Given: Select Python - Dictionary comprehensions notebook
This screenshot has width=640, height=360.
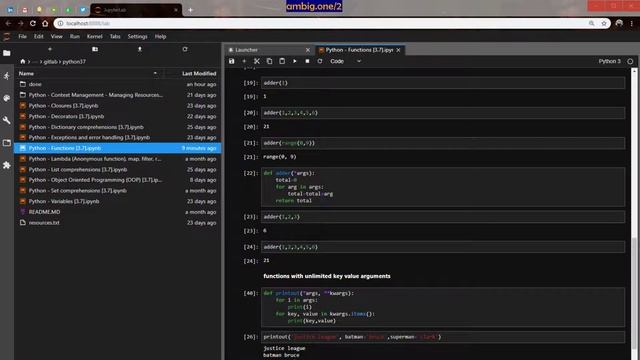Looking at the screenshot, I should (118, 127).
